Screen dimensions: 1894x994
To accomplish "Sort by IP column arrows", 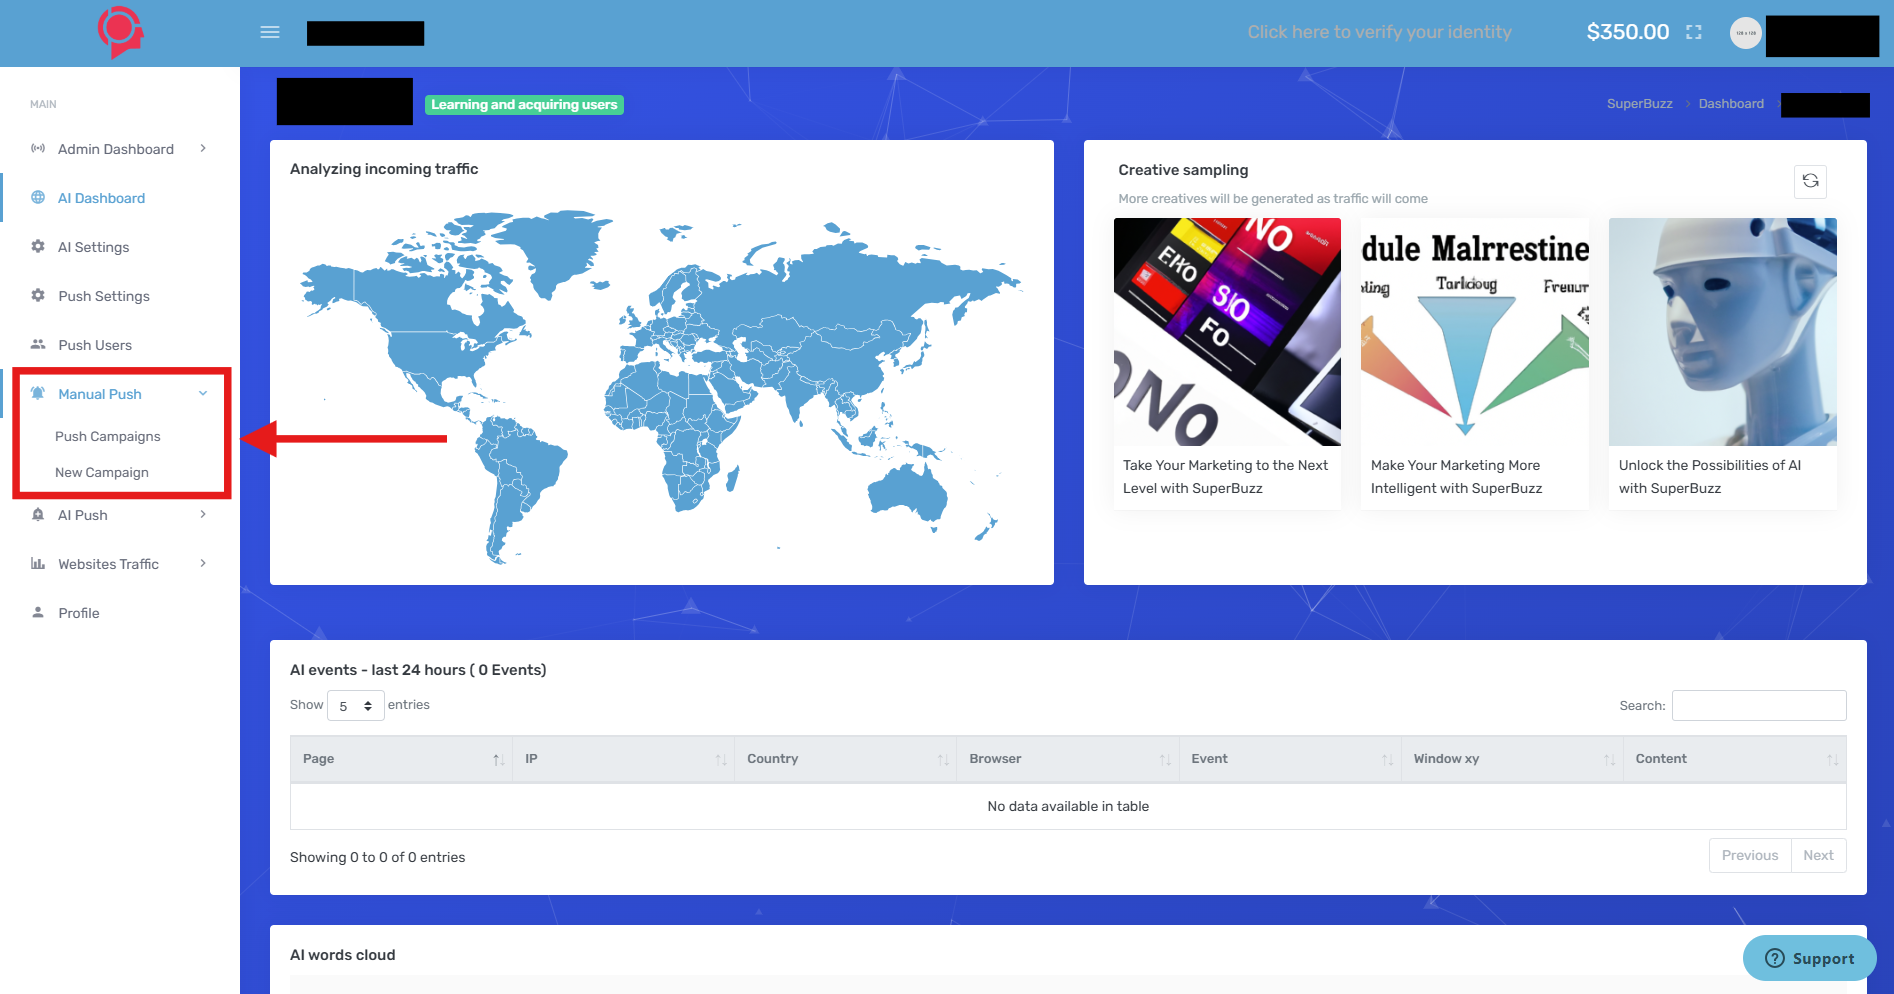I will [721, 760].
